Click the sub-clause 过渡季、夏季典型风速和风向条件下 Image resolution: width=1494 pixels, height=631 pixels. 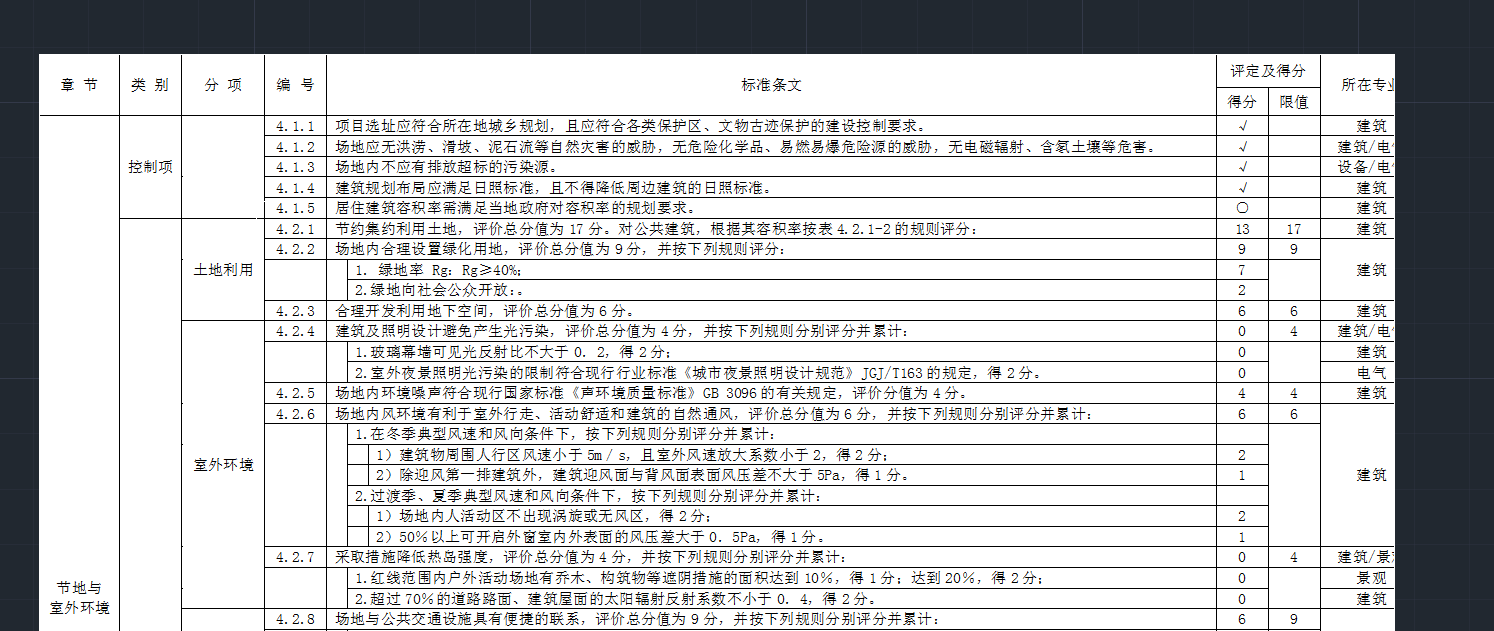590,496
